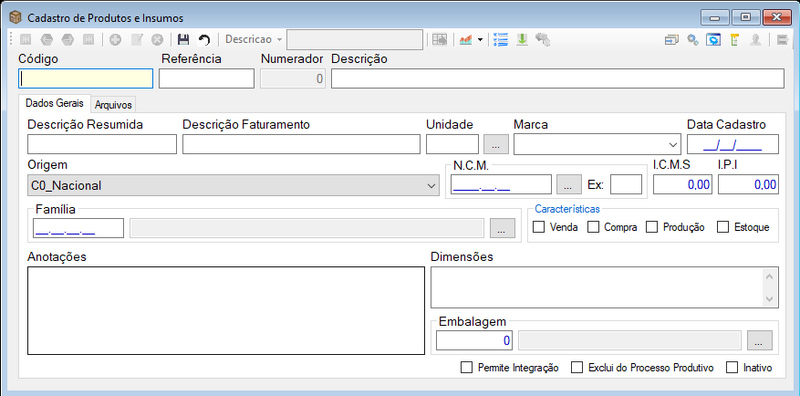Focus the Código input field
Screen dimensions: 800x396
tap(86, 79)
